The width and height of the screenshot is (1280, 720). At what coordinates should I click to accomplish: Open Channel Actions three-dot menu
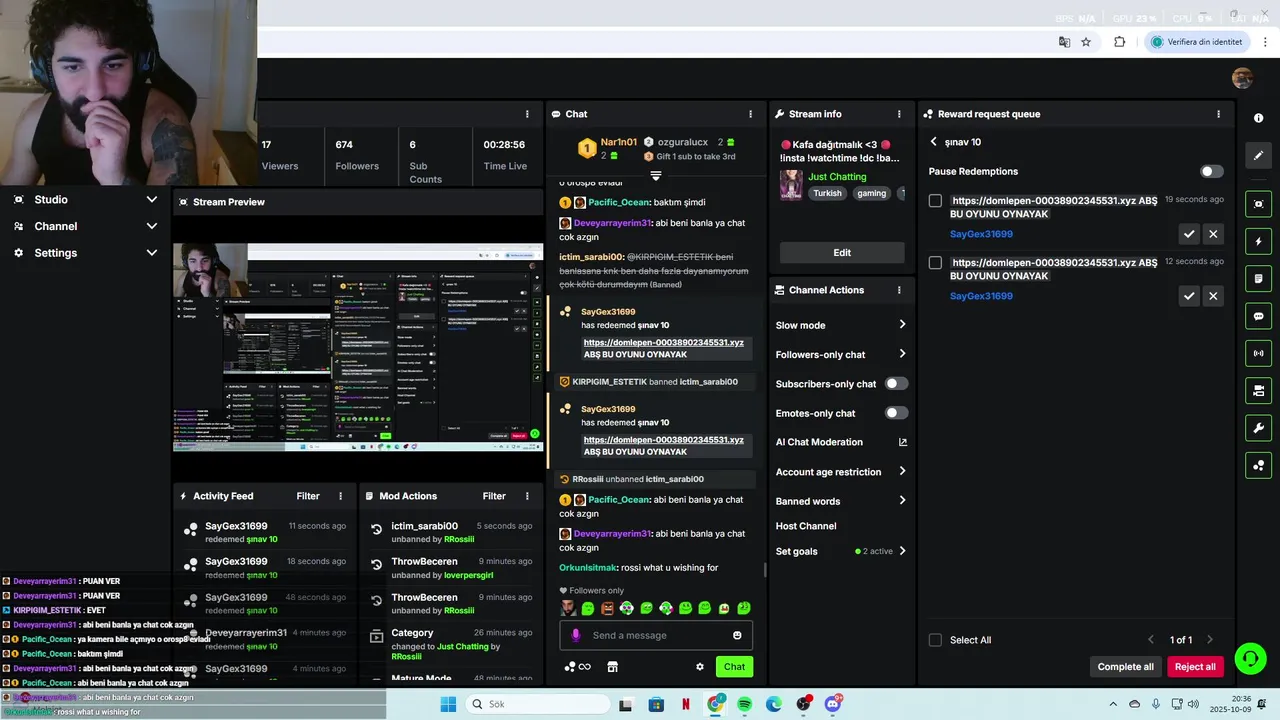(x=899, y=290)
